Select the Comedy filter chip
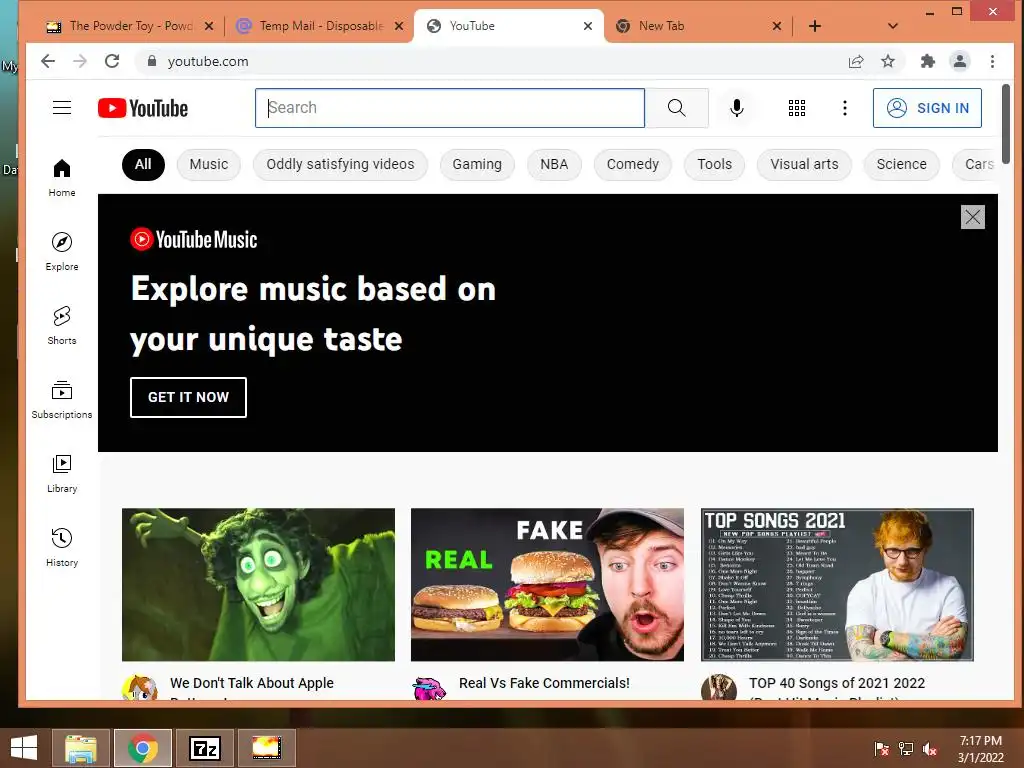The image size is (1024, 768). [x=633, y=165]
